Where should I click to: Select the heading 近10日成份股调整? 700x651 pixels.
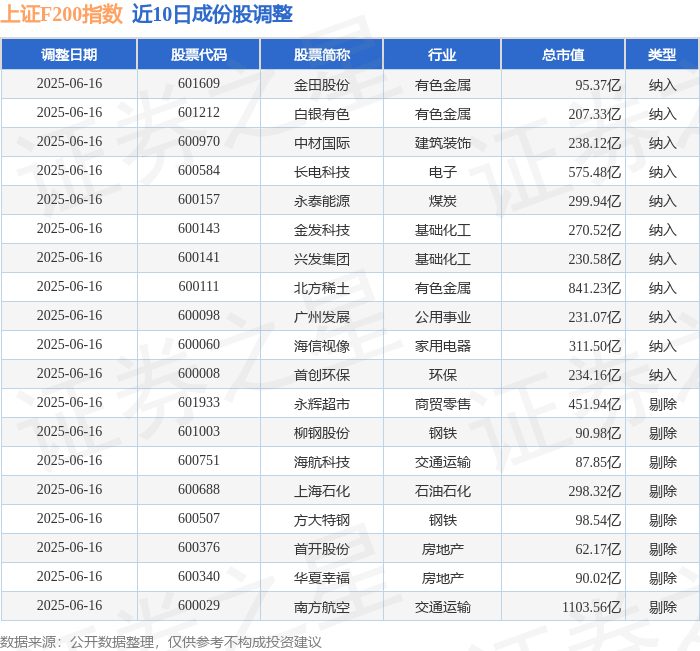[212, 14]
